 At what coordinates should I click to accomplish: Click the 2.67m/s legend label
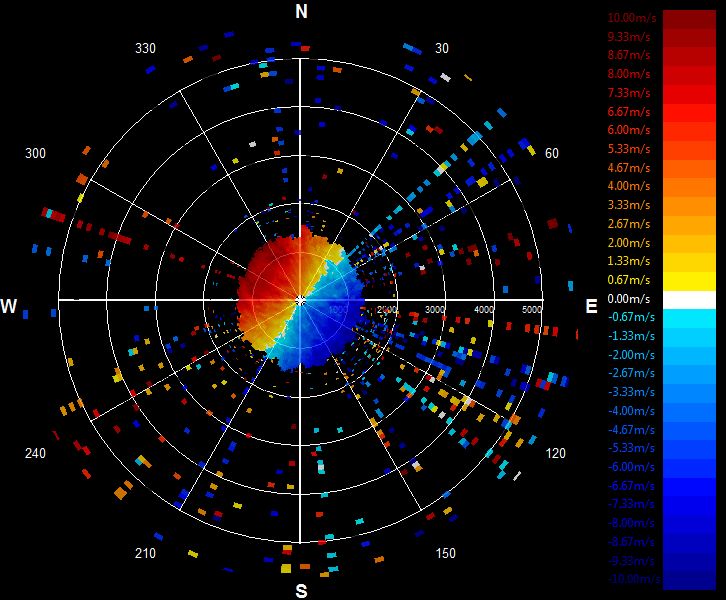(x=629, y=224)
